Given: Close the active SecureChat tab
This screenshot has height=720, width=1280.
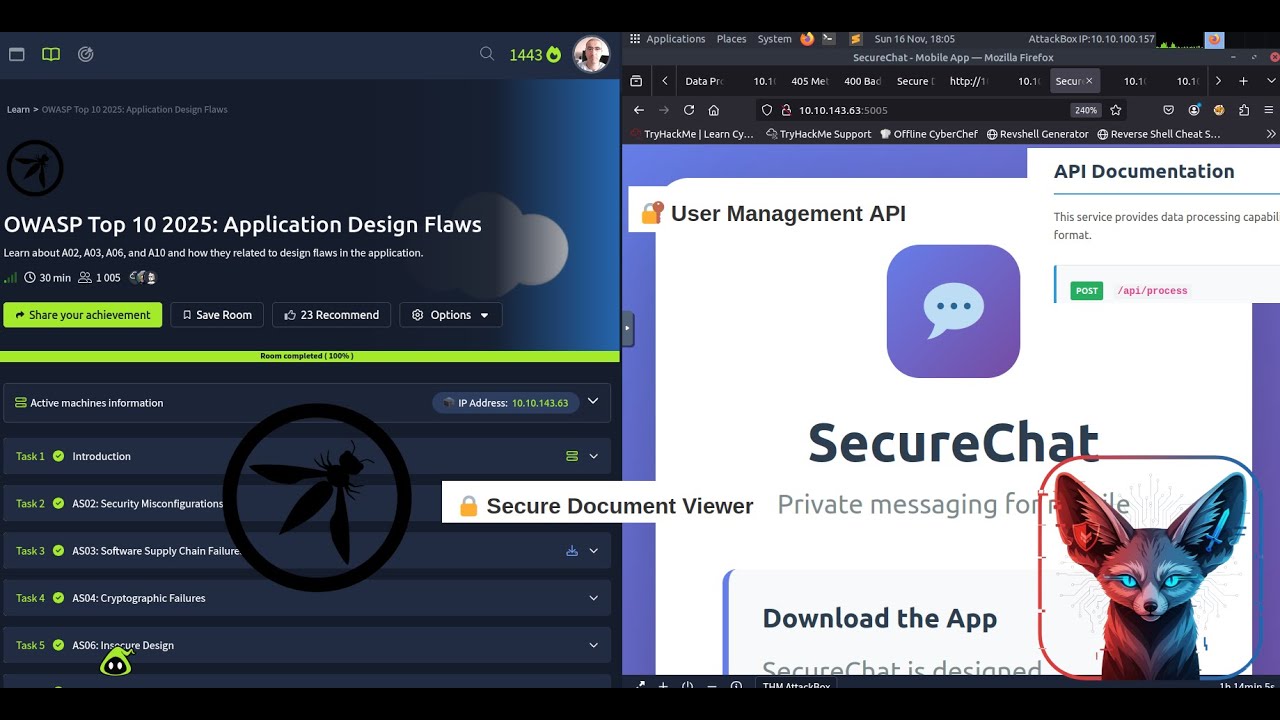Looking at the screenshot, I should [x=1089, y=81].
